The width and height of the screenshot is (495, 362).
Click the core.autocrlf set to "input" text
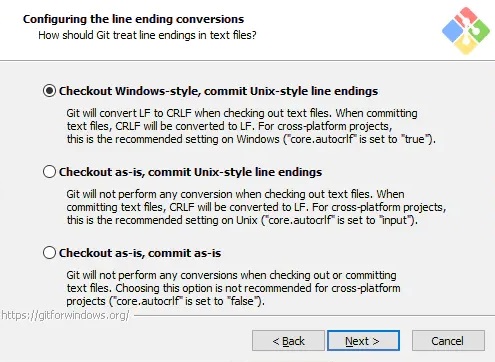pos(339,220)
